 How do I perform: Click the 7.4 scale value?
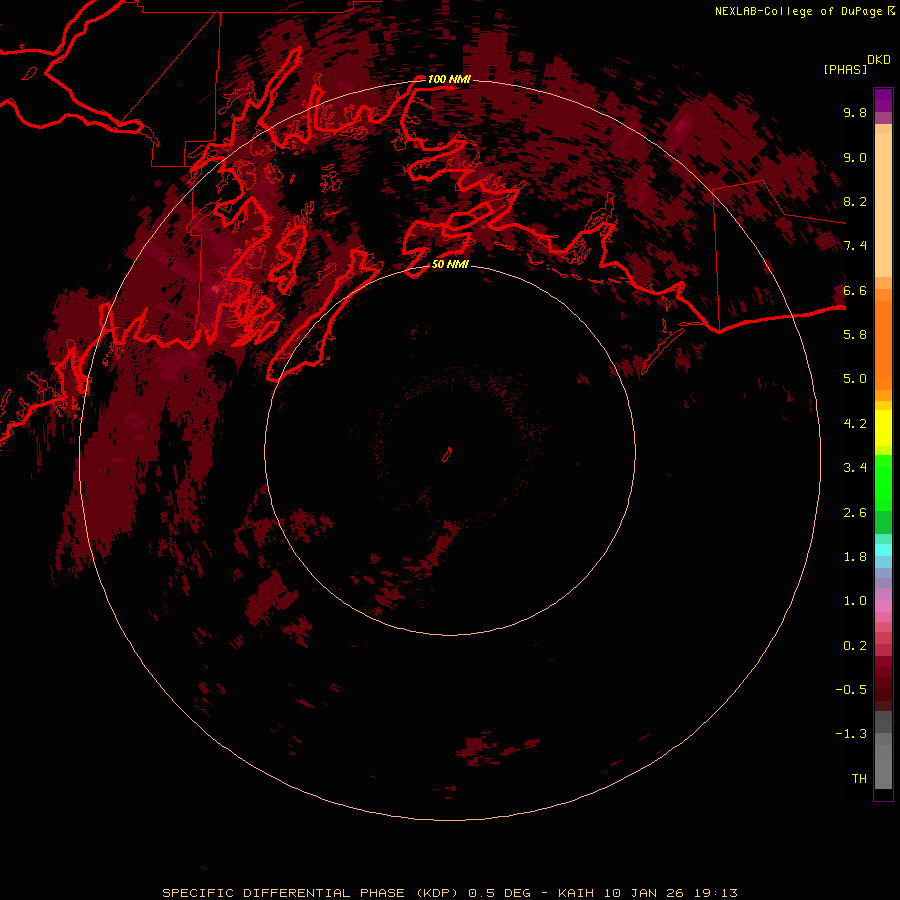855,246
